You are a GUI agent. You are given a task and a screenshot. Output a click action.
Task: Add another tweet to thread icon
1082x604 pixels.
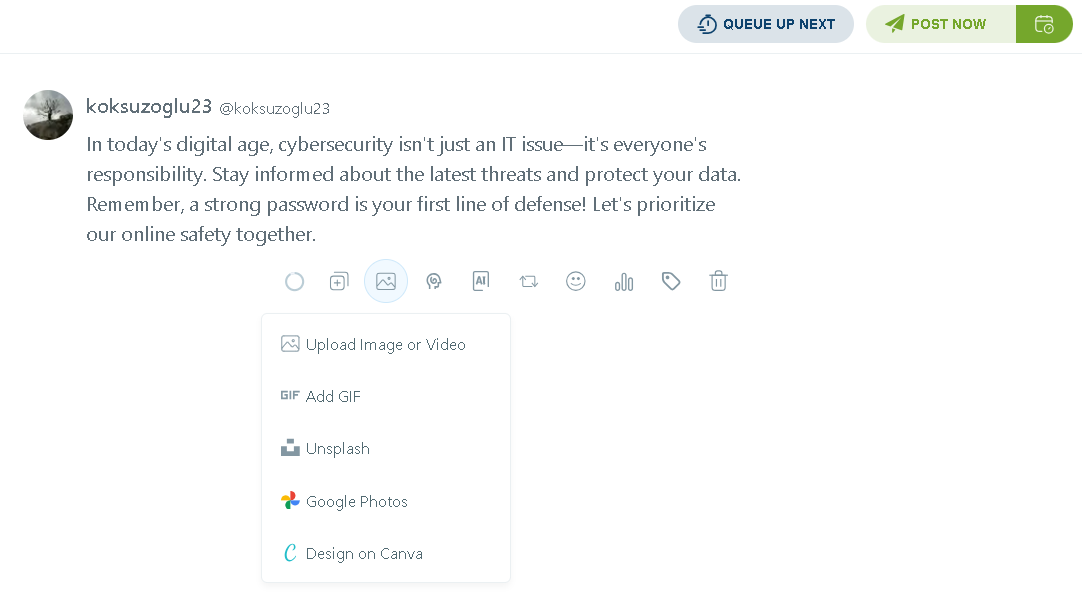[339, 282]
